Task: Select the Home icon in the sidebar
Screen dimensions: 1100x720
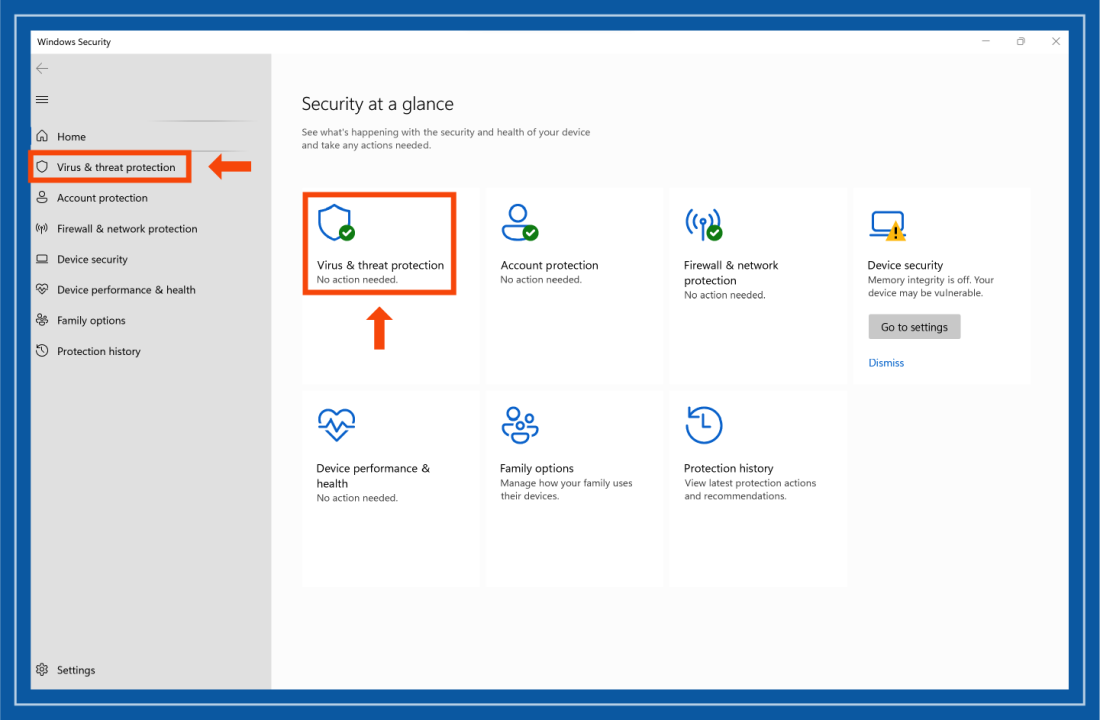Action: click(x=42, y=135)
